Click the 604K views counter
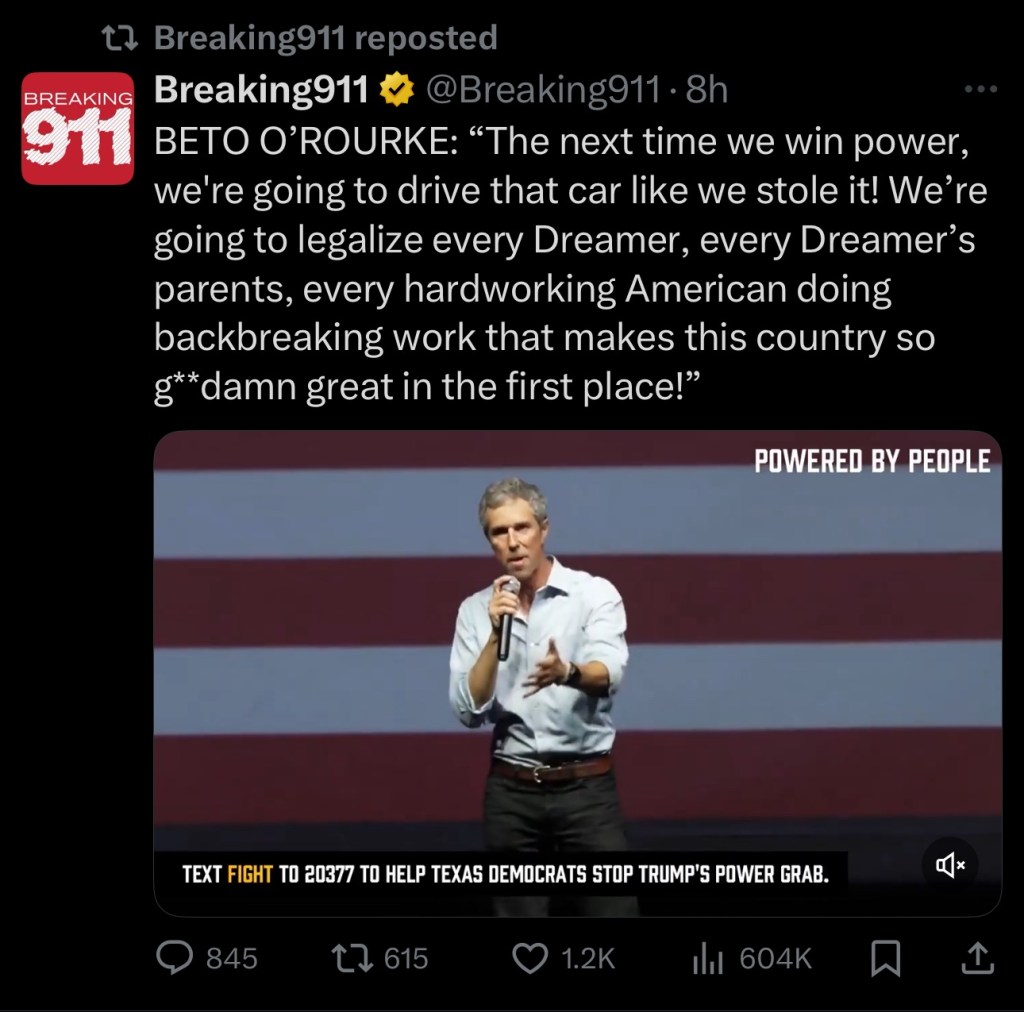This screenshot has width=1024, height=1012. point(775,958)
